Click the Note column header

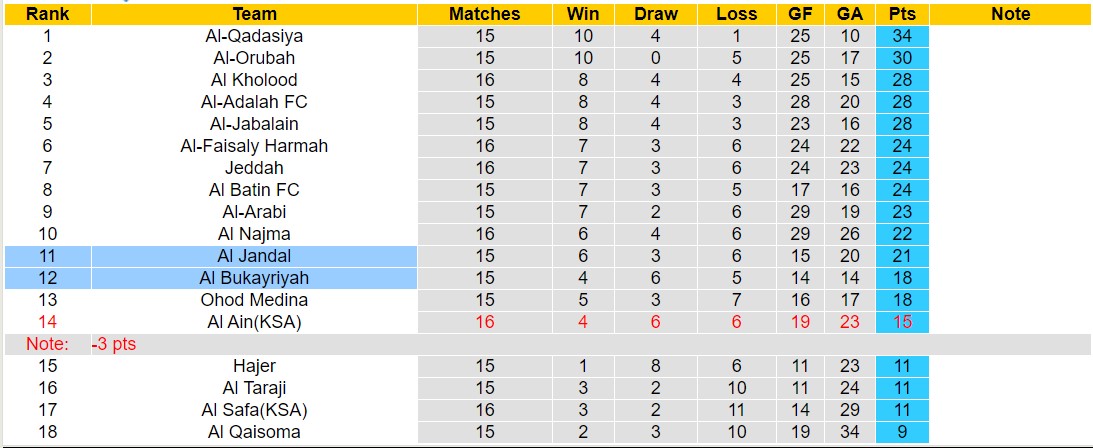point(1010,14)
